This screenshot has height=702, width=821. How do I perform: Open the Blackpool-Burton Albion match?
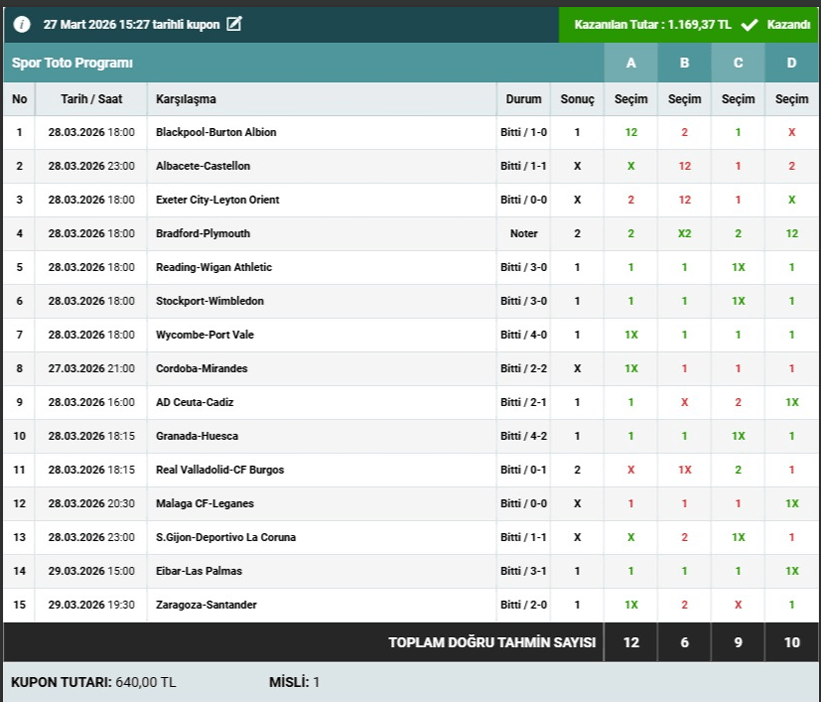[x=216, y=132]
